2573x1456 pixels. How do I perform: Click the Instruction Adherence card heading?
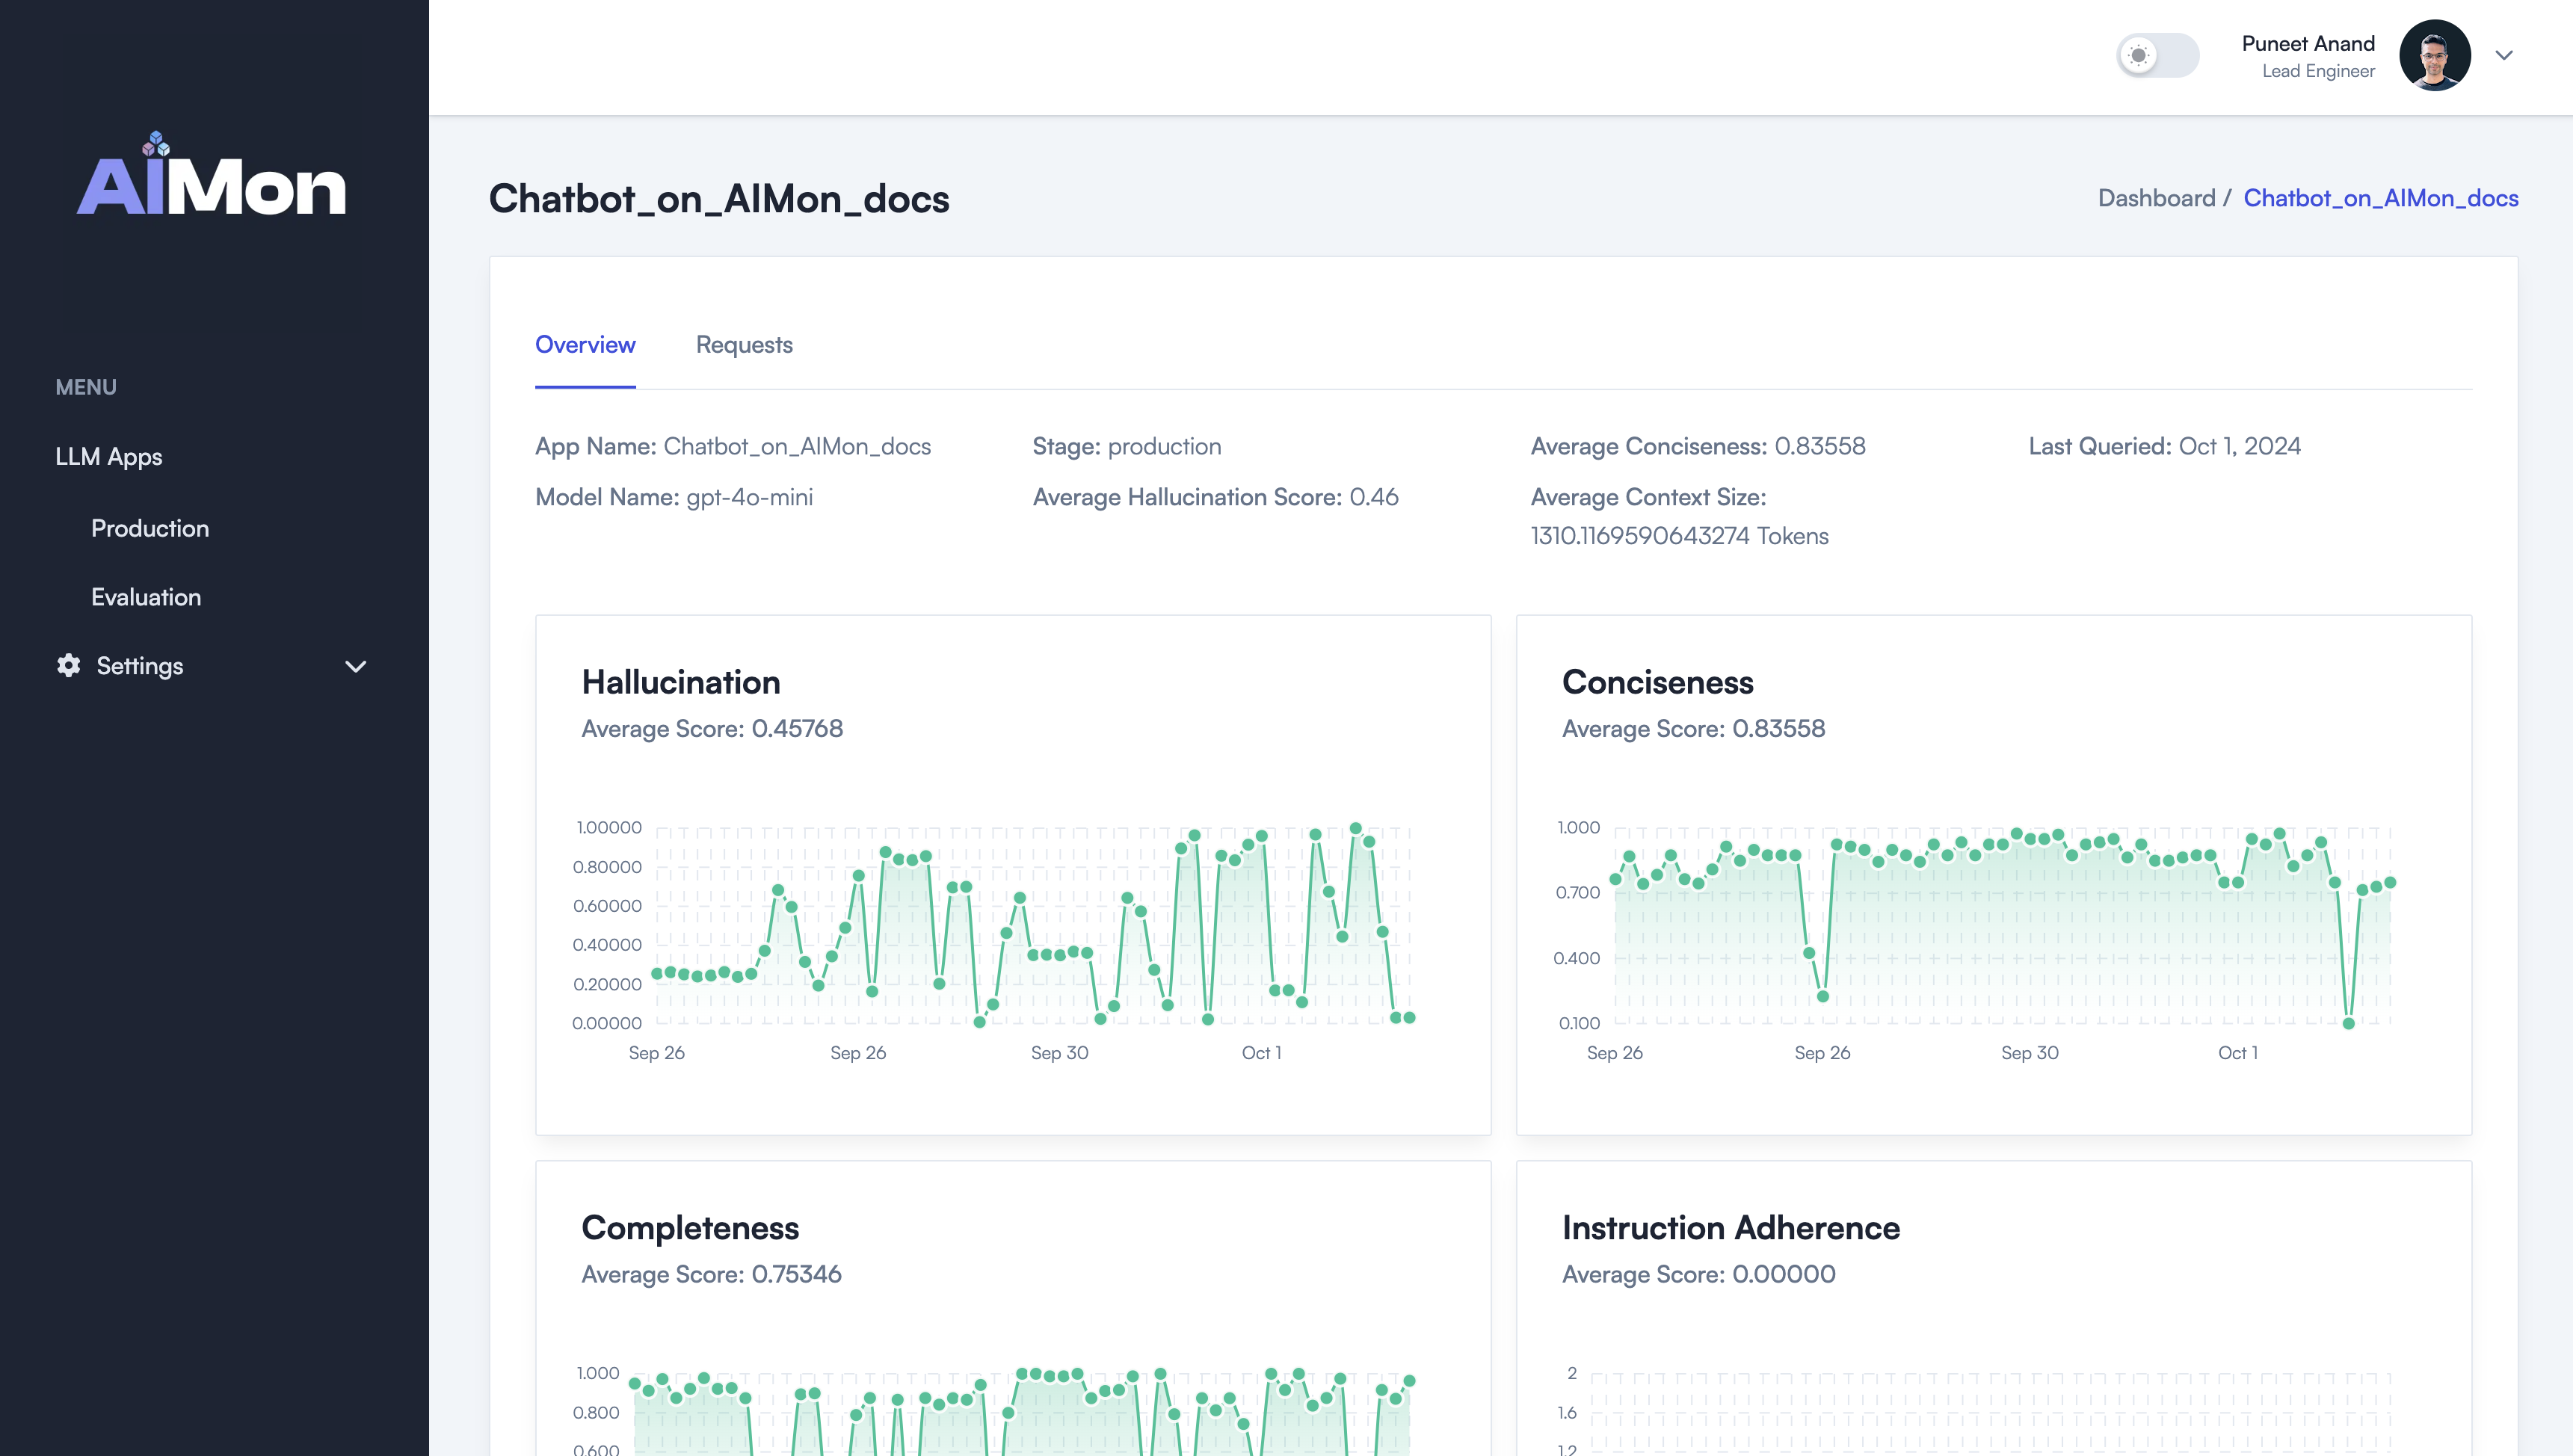click(x=1730, y=1228)
